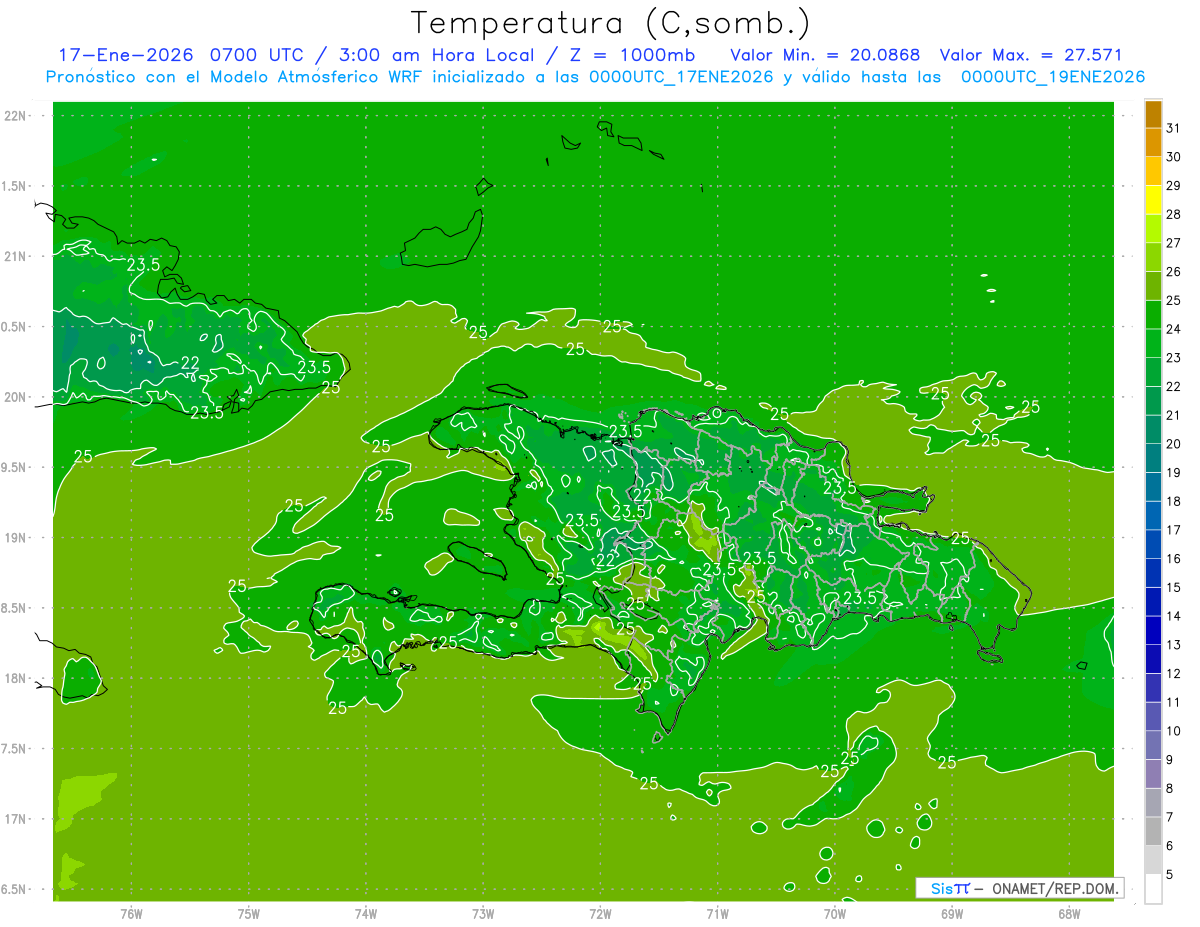Click the legend swatch between 19 and 20
Image resolution: width=1200 pixels, height=927 pixels.
[x=1153, y=458]
